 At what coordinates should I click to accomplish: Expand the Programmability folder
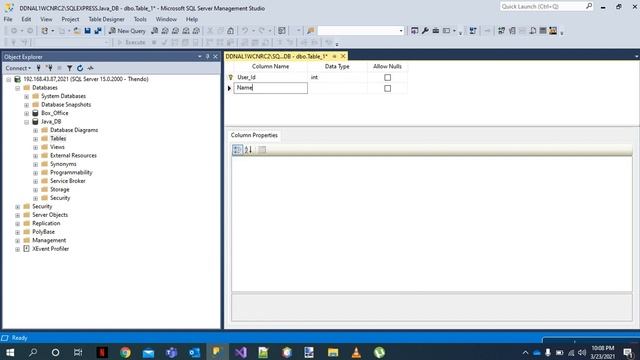point(36,173)
